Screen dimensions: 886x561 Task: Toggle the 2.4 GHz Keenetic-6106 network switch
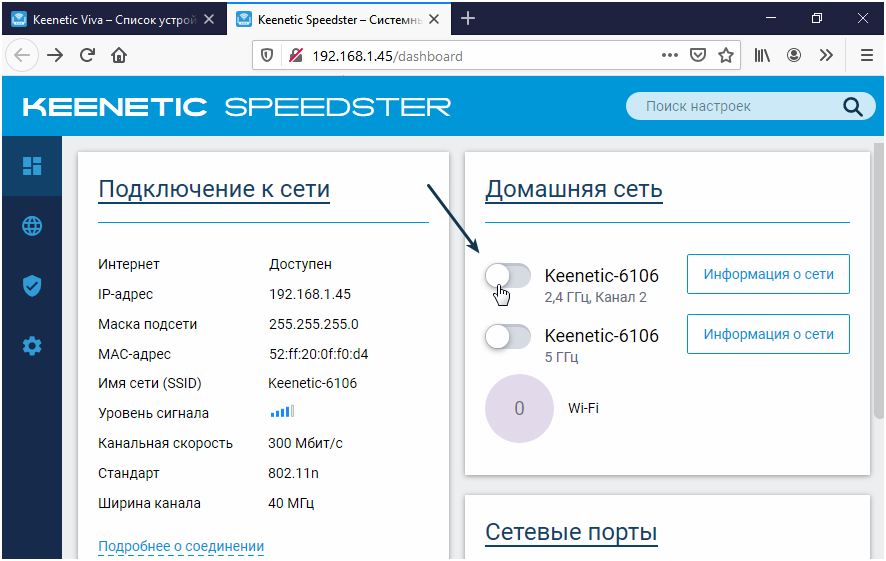pyautogui.click(x=507, y=276)
